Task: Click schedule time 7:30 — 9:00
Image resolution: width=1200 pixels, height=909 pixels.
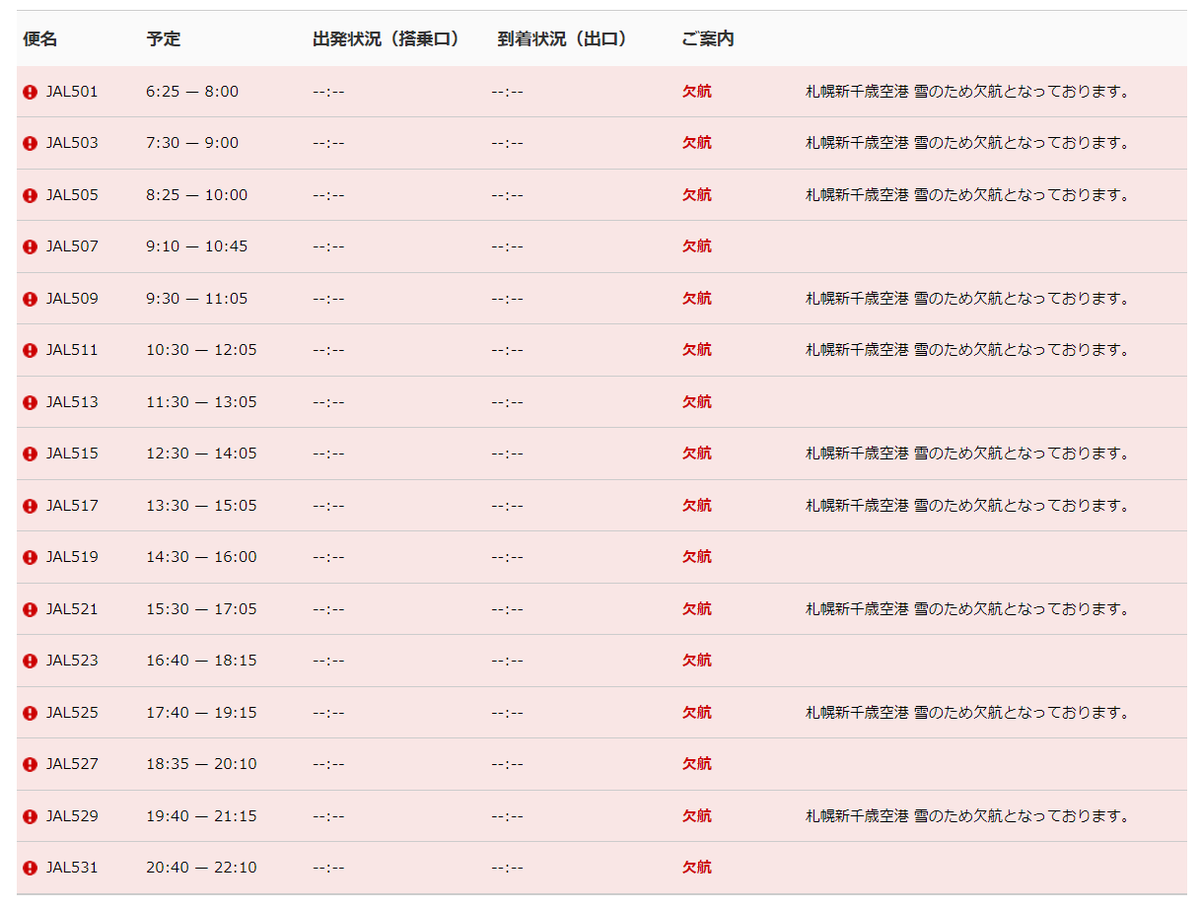Action: [192, 143]
